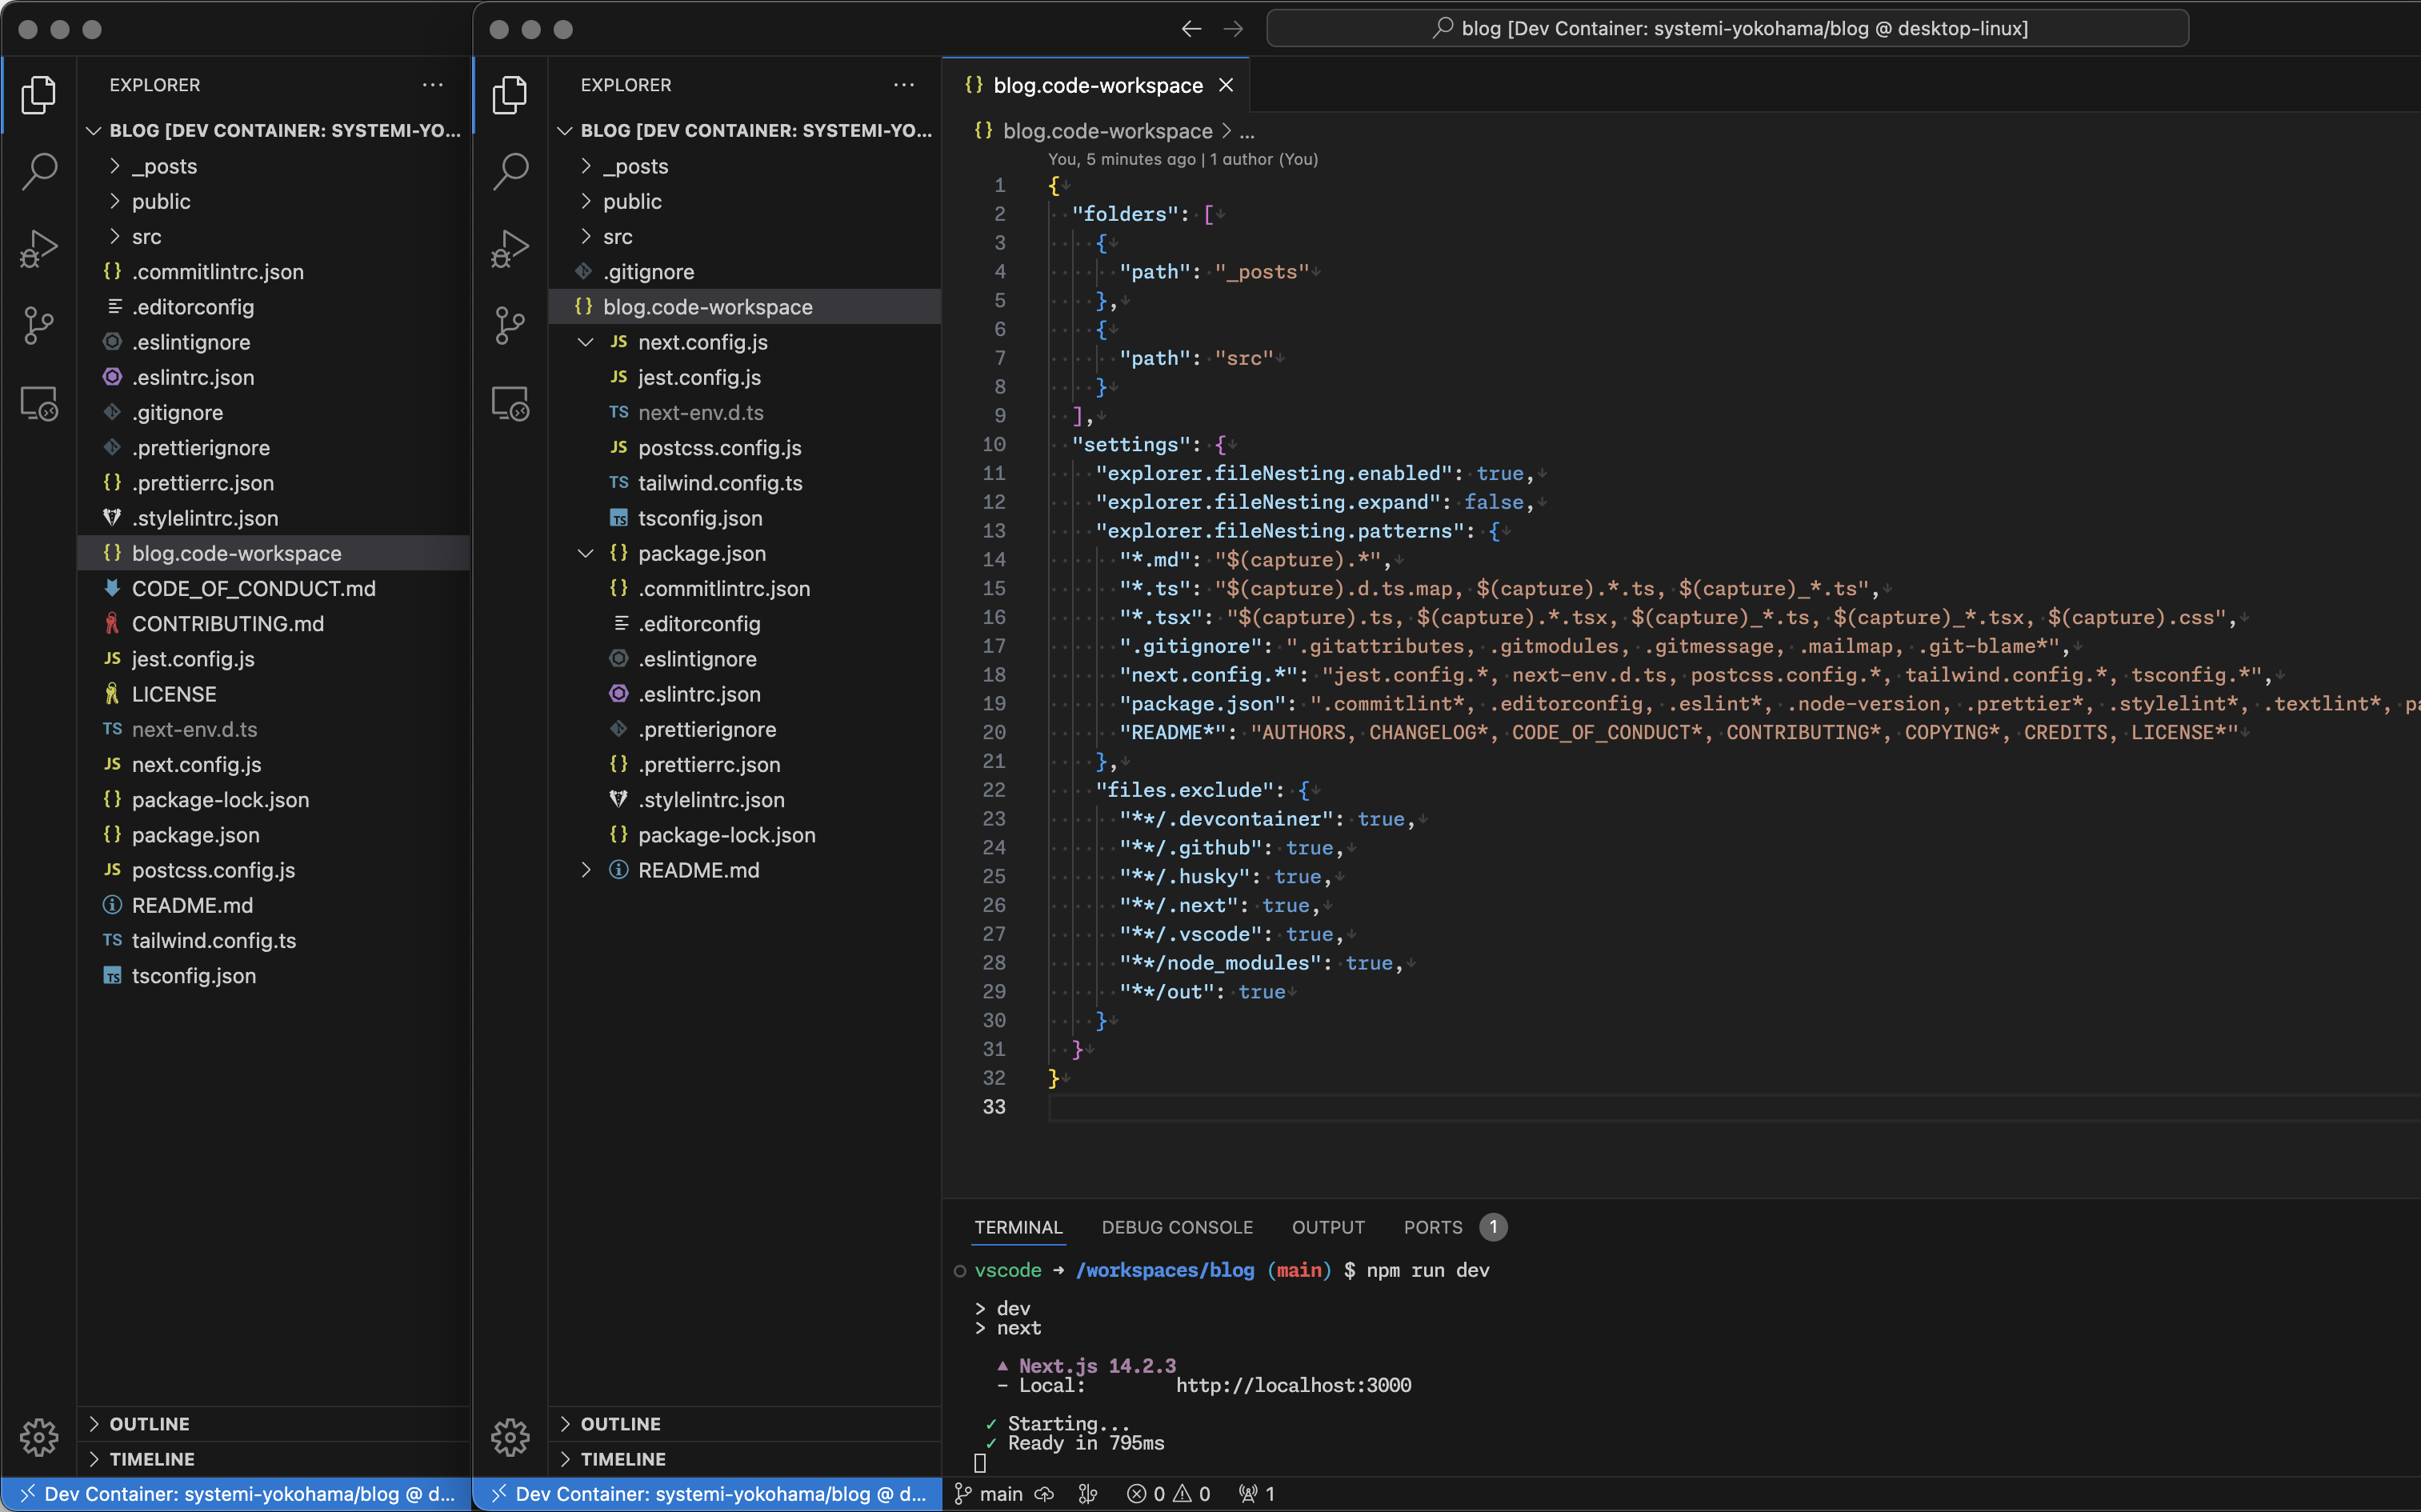The width and height of the screenshot is (2421, 1512).
Task: Expand src folder in left window
Action: [x=274, y=236]
